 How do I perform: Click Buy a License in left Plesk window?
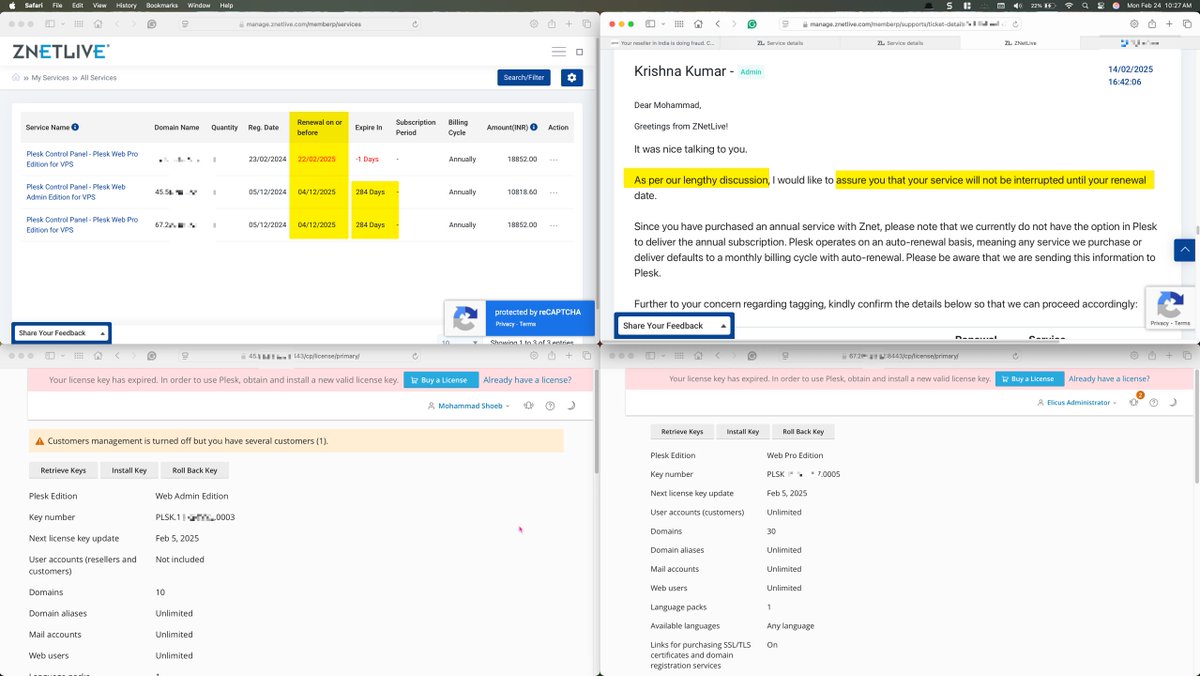[440, 380]
